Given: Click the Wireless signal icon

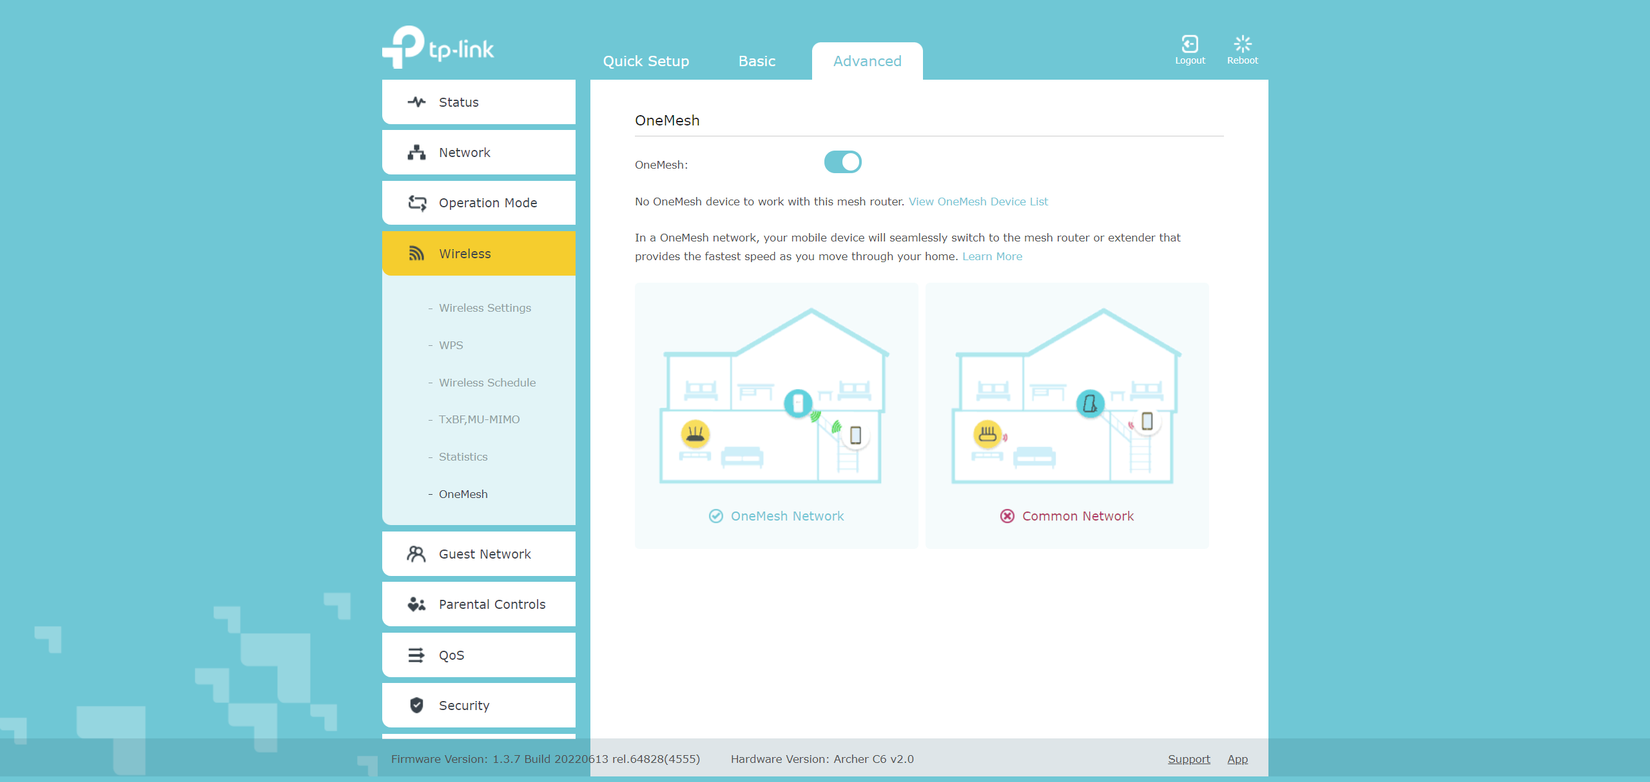Looking at the screenshot, I should click(416, 254).
